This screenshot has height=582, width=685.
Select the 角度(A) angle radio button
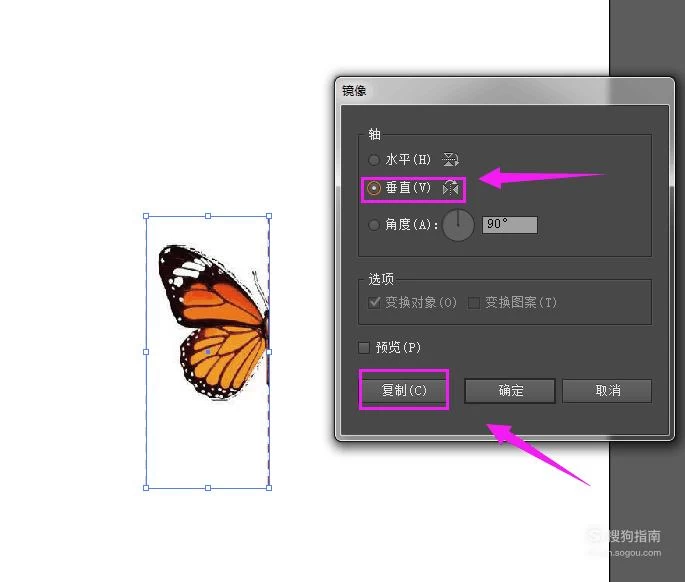(374, 225)
